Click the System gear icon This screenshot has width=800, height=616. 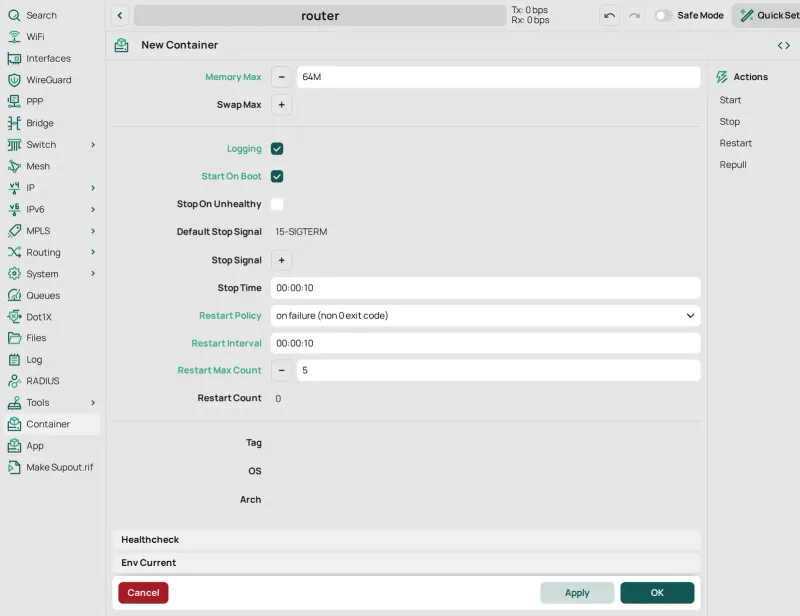pos(14,274)
